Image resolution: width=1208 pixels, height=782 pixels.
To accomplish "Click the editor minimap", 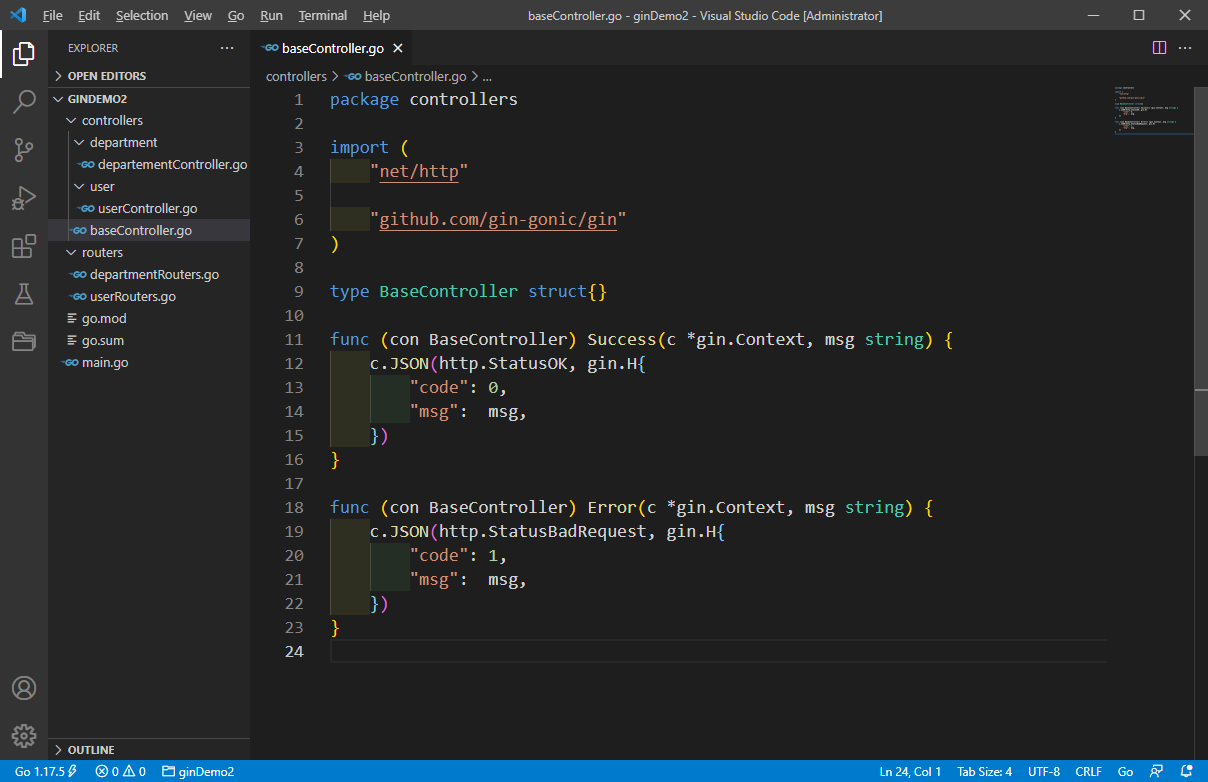I will pyautogui.click(x=1150, y=110).
